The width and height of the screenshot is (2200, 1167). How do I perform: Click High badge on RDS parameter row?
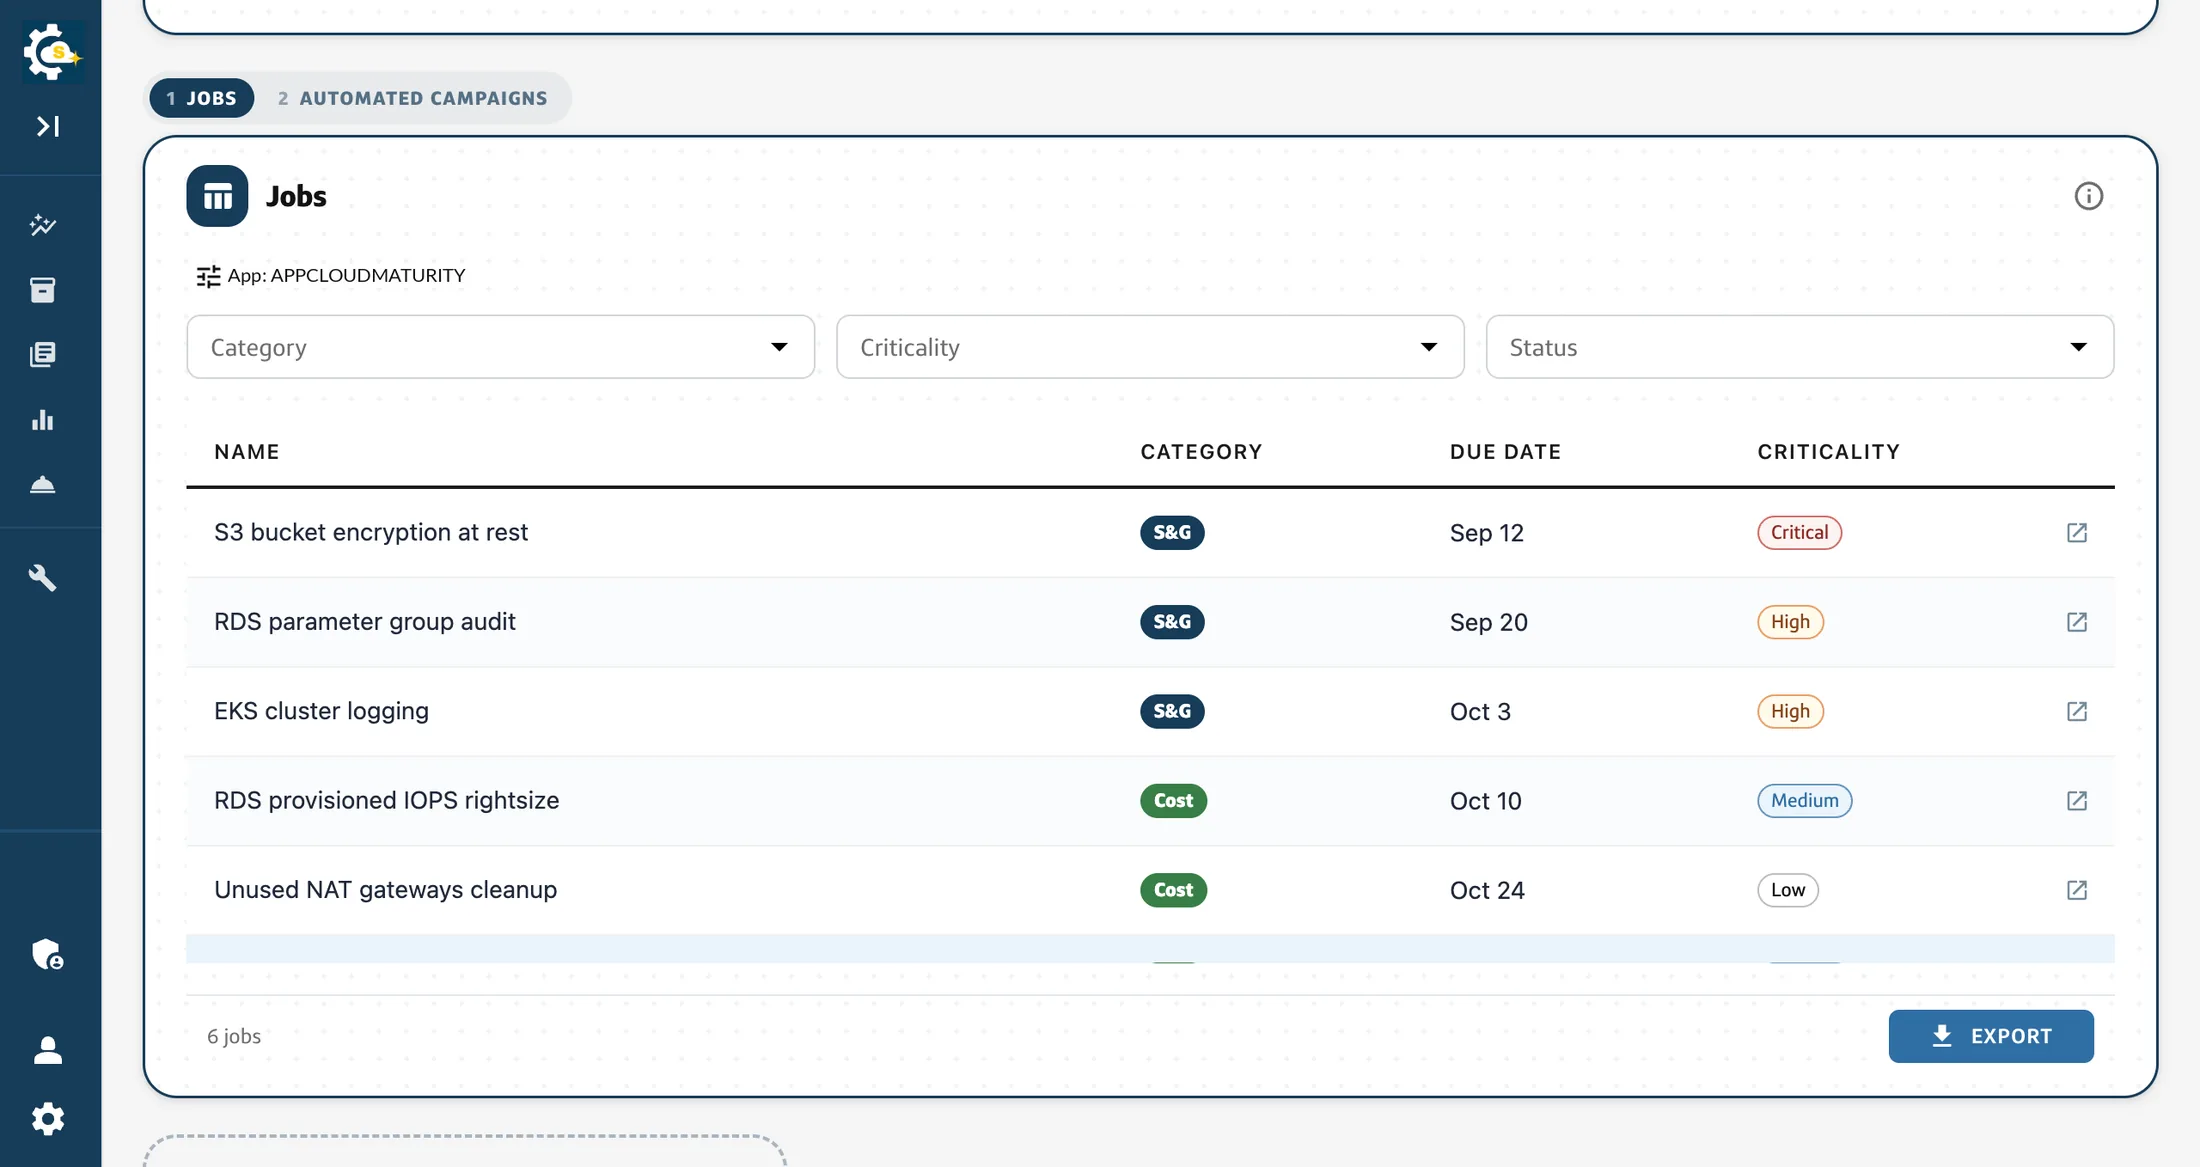coord(1790,622)
